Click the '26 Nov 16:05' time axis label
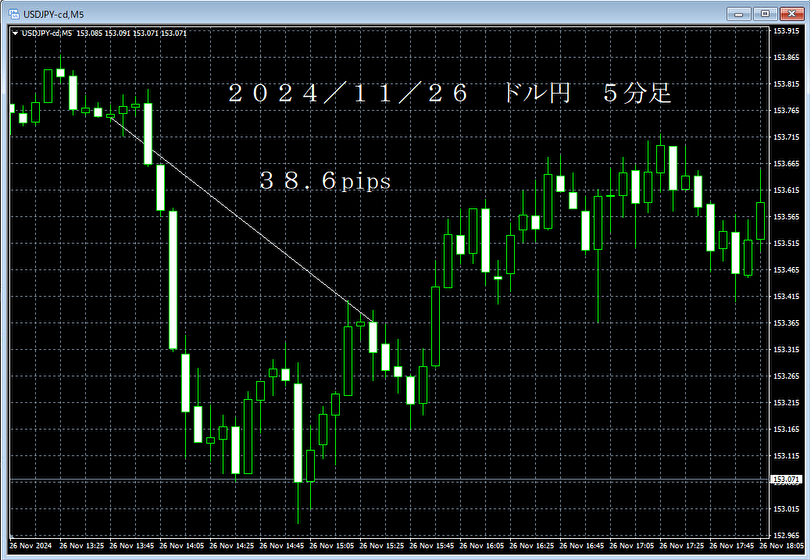The image size is (810, 560). coord(481,546)
